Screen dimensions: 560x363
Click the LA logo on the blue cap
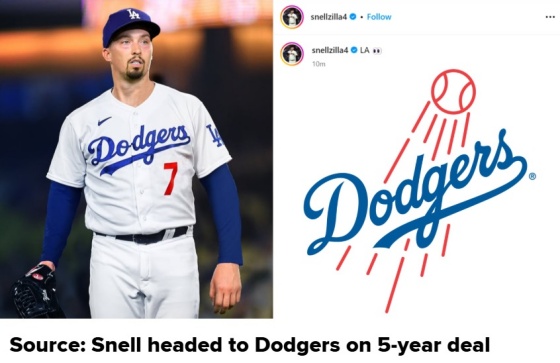pyautogui.click(x=134, y=14)
